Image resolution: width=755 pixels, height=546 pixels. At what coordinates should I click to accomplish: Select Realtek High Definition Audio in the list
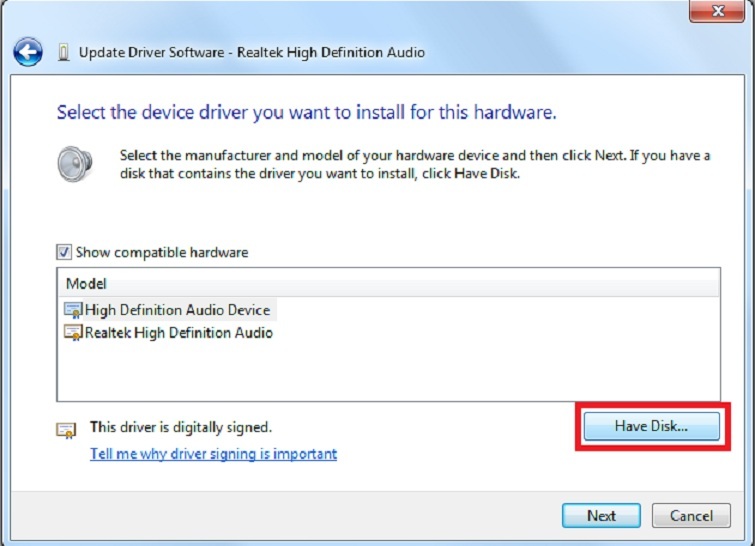pyautogui.click(x=178, y=332)
